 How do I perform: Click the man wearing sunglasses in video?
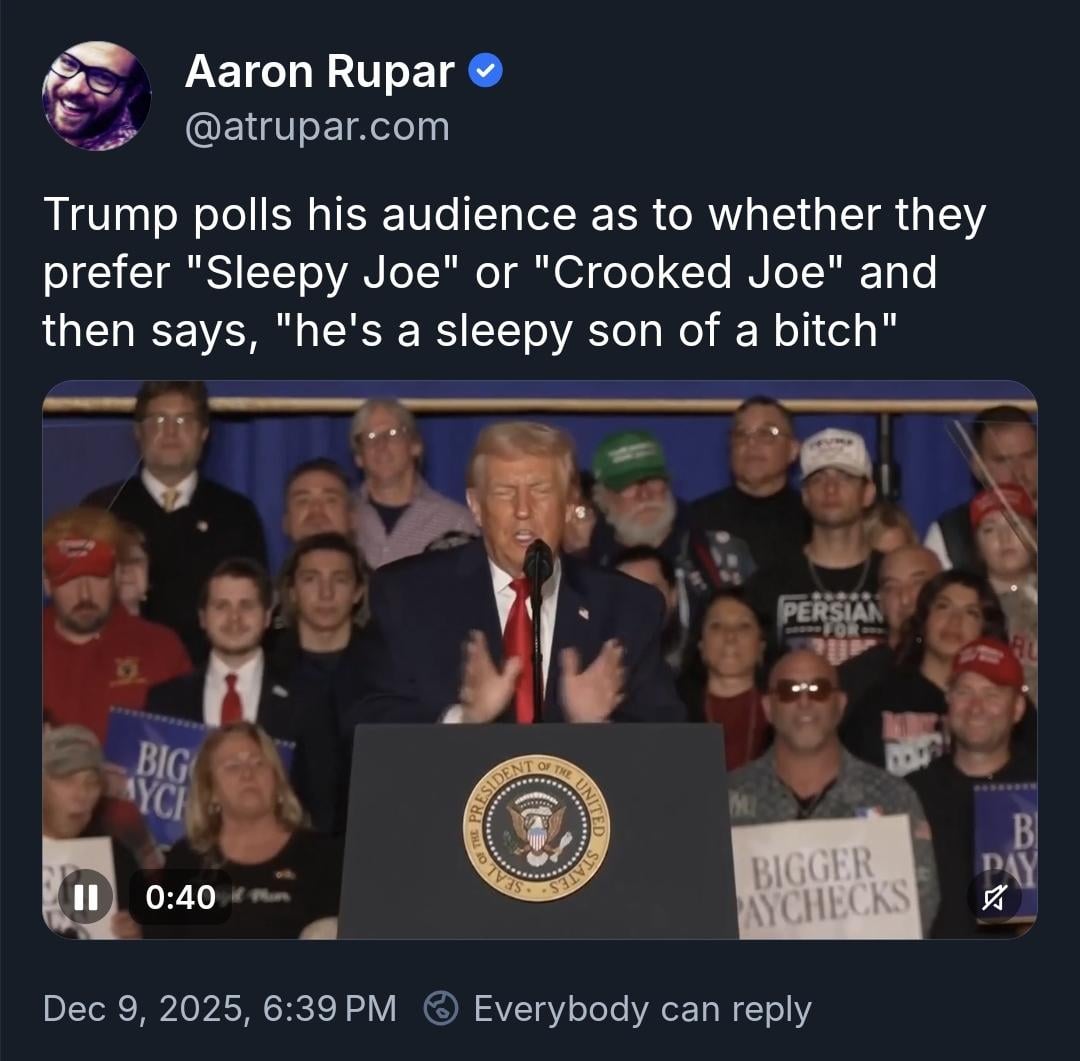pos(802,717)
